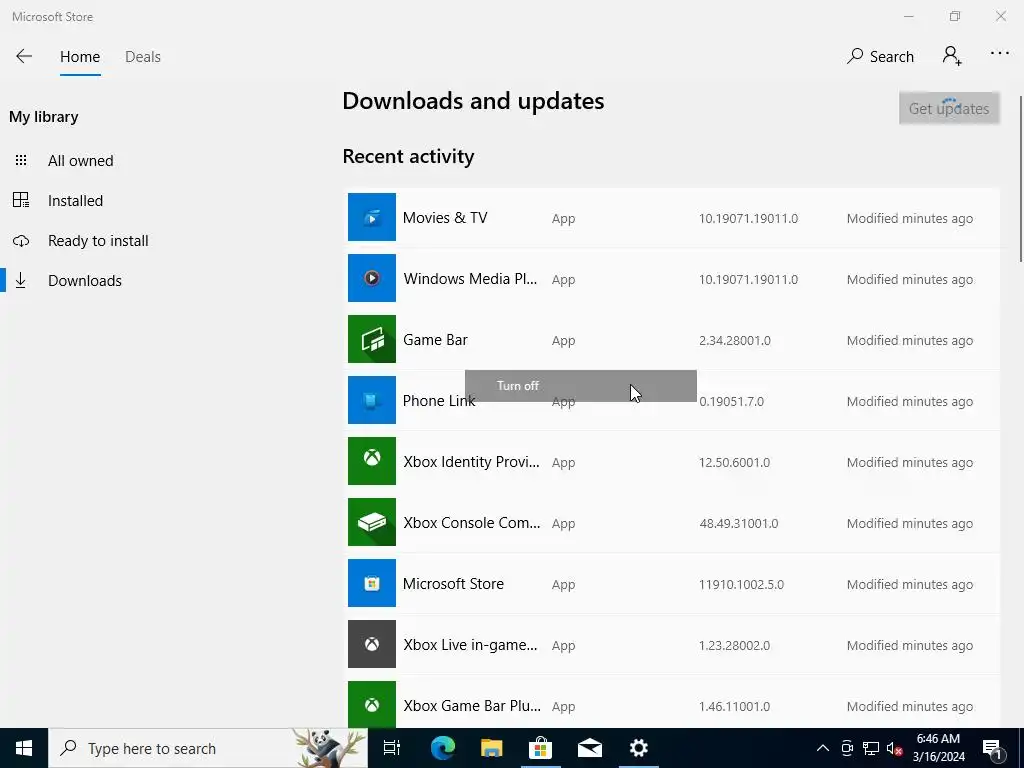Image resolution: width=1024 pixels, height=768 pixels.
Task: Click the Microsoft Store name in list
Action: [x=453, y=584]
